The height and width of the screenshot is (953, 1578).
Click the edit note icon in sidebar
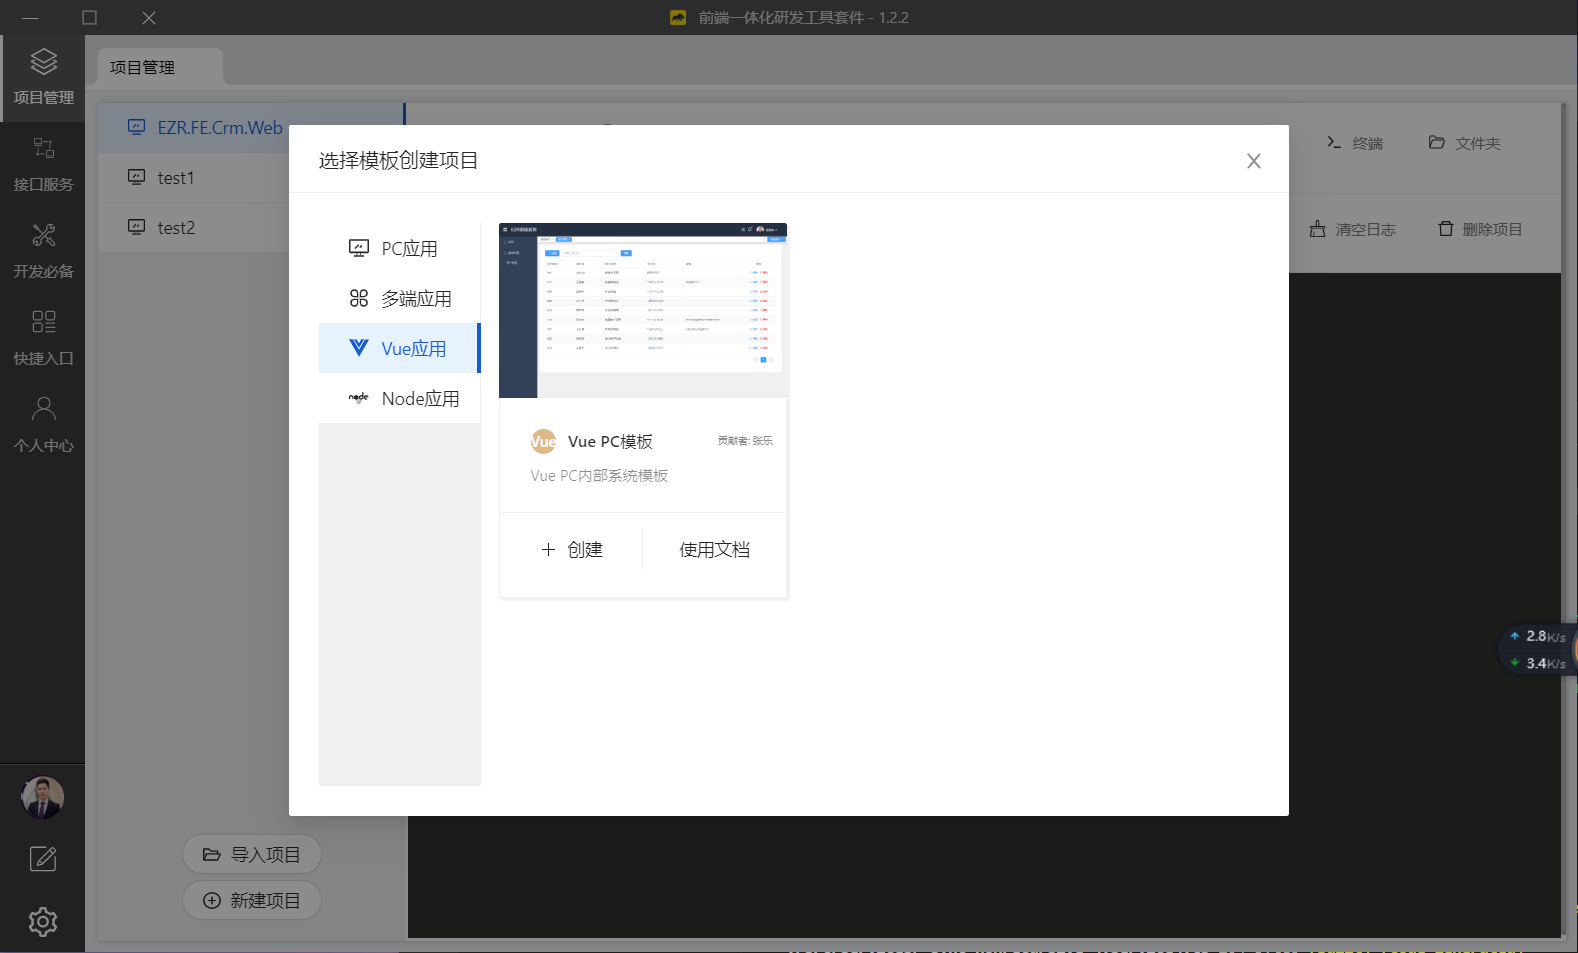(x=43, y=859)
